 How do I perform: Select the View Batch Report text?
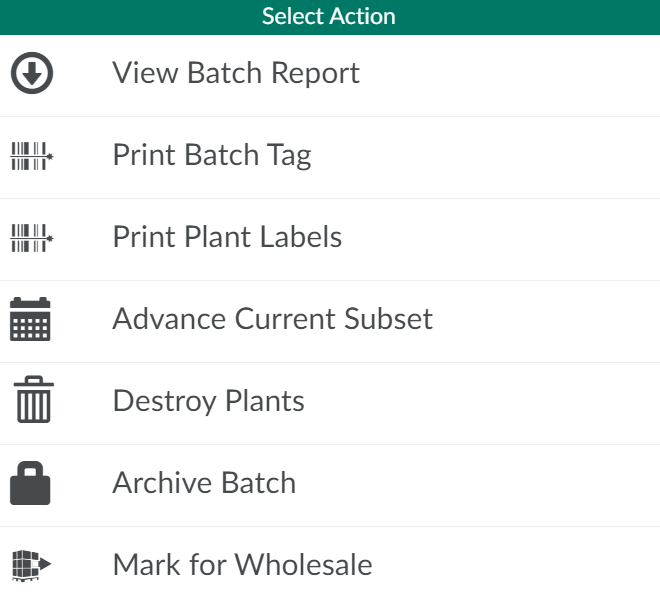[236, 73]
